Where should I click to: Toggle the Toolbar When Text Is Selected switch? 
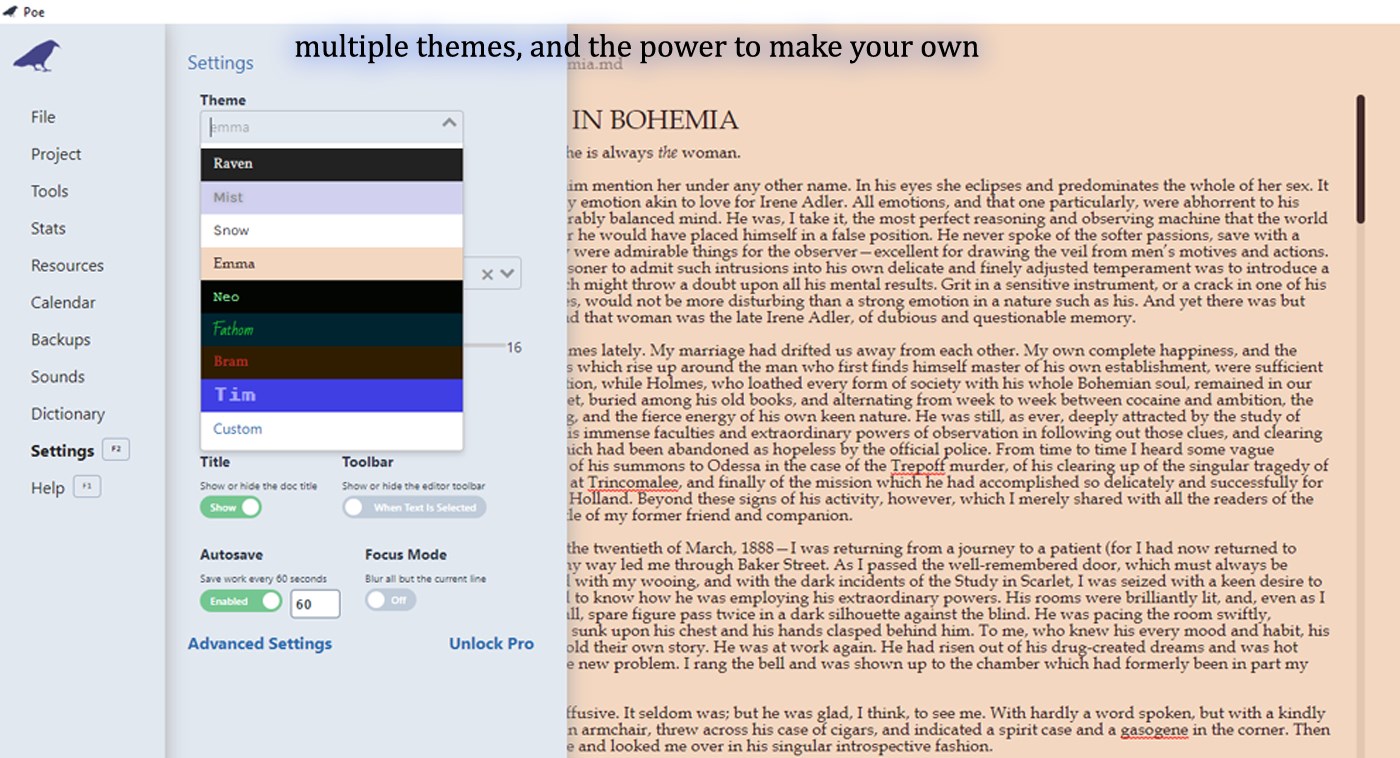(x=414, y=507)
